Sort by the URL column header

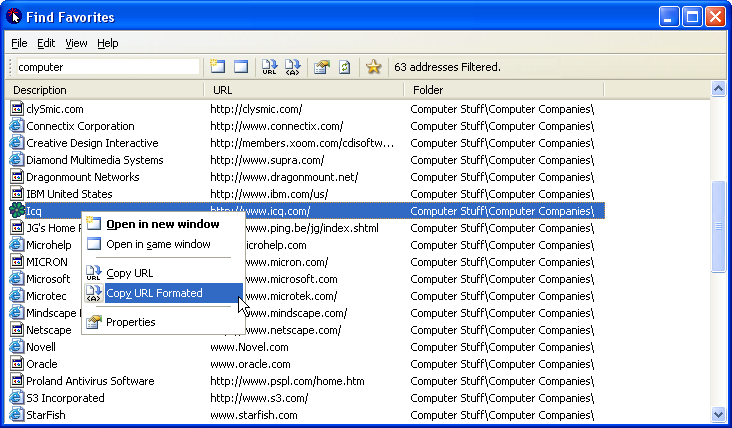tap(304, 90)
